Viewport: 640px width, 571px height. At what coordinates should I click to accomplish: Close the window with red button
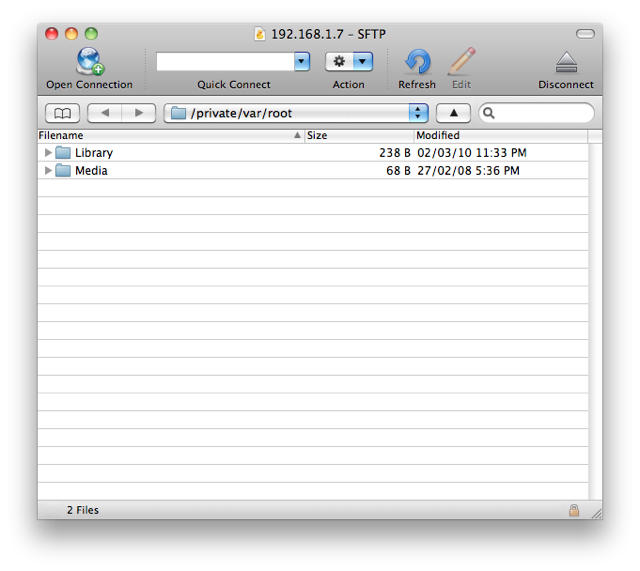point(52,33)
